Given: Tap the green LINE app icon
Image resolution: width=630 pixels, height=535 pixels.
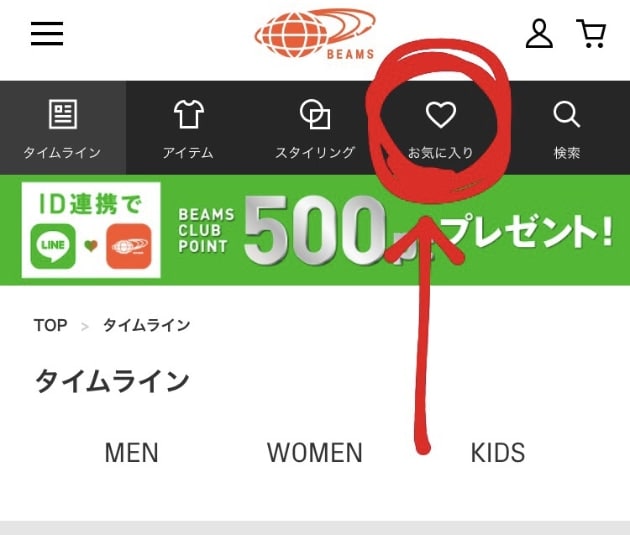Looking at the screenshot, I should click(x=53, y=246).
